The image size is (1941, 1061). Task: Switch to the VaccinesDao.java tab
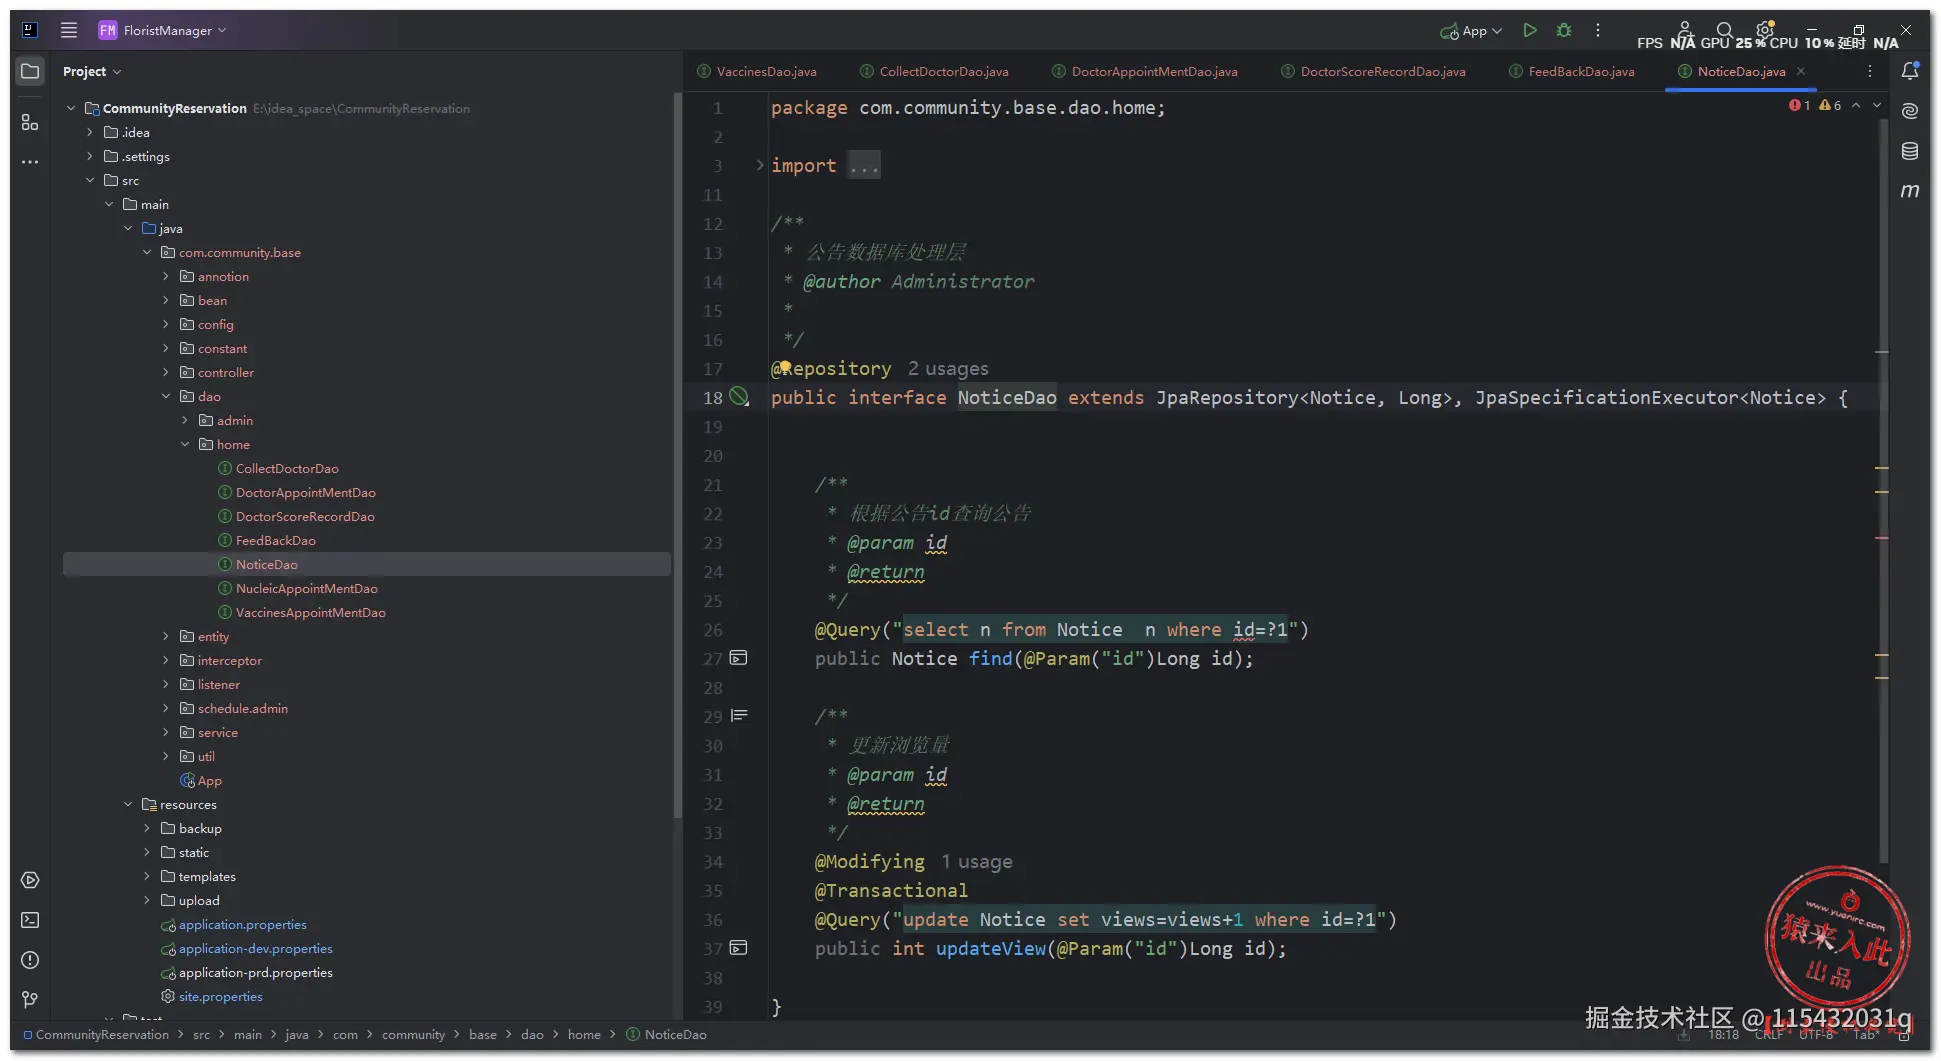tap(757, 71)
